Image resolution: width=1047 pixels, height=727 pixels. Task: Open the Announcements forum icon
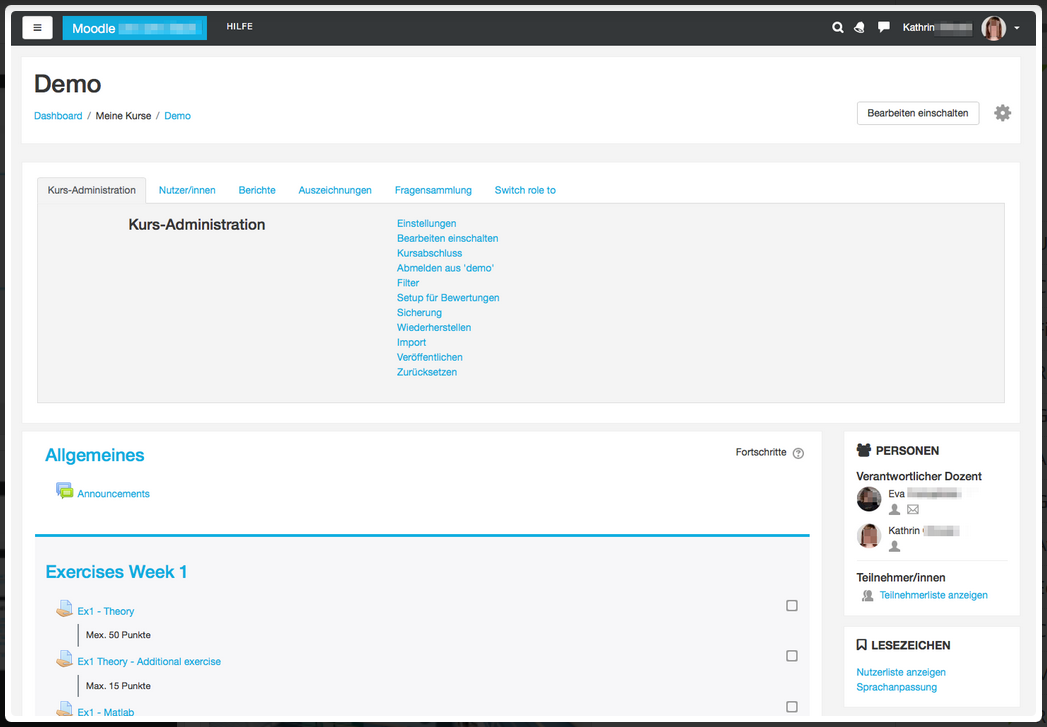[65, 492]
